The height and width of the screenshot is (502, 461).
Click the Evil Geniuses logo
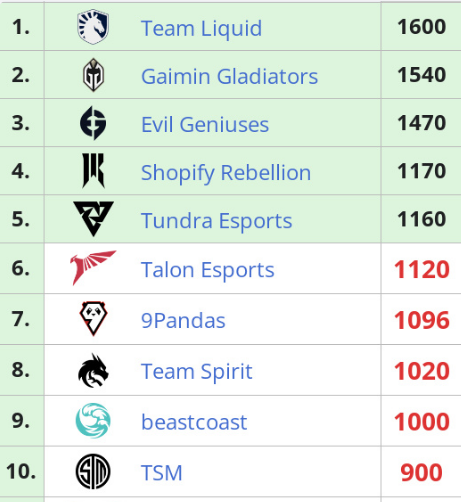[x=93, y=123]
